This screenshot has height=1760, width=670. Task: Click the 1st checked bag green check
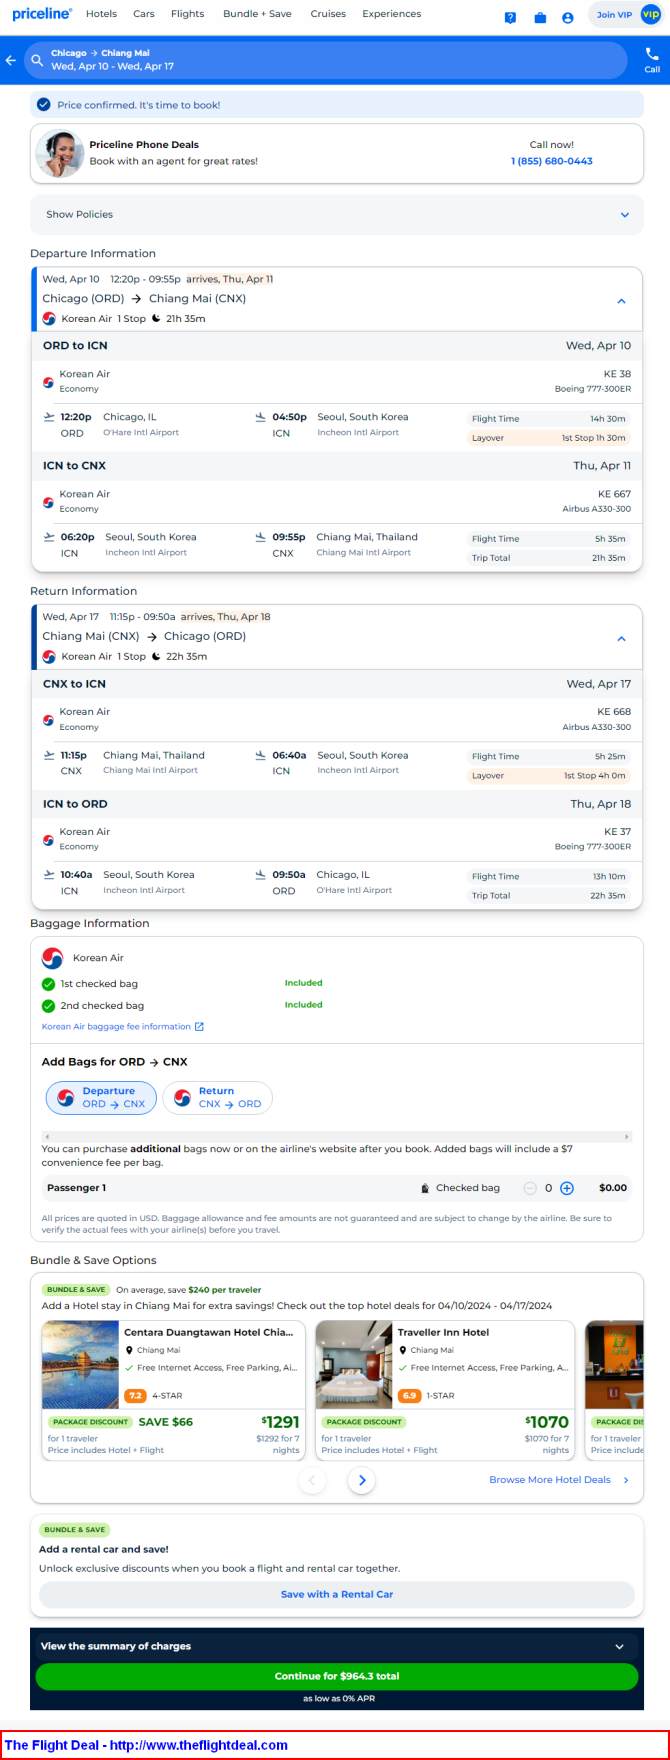pos(48,984)
